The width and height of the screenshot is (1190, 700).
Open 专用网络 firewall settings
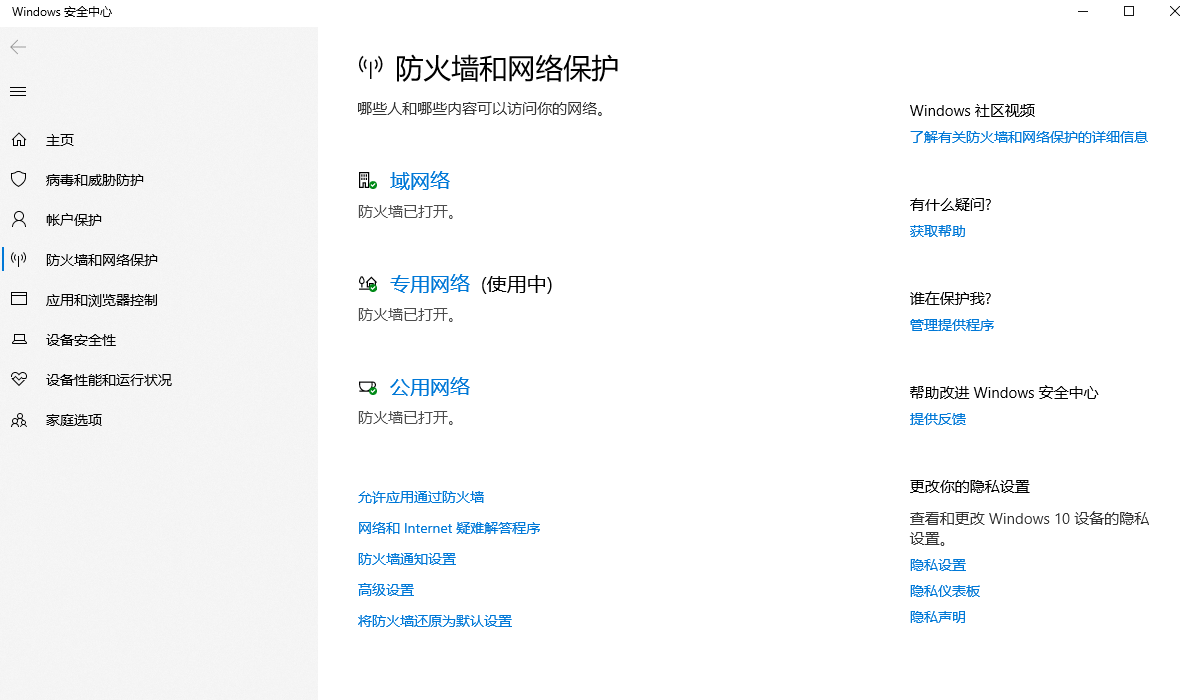[430, 284]
